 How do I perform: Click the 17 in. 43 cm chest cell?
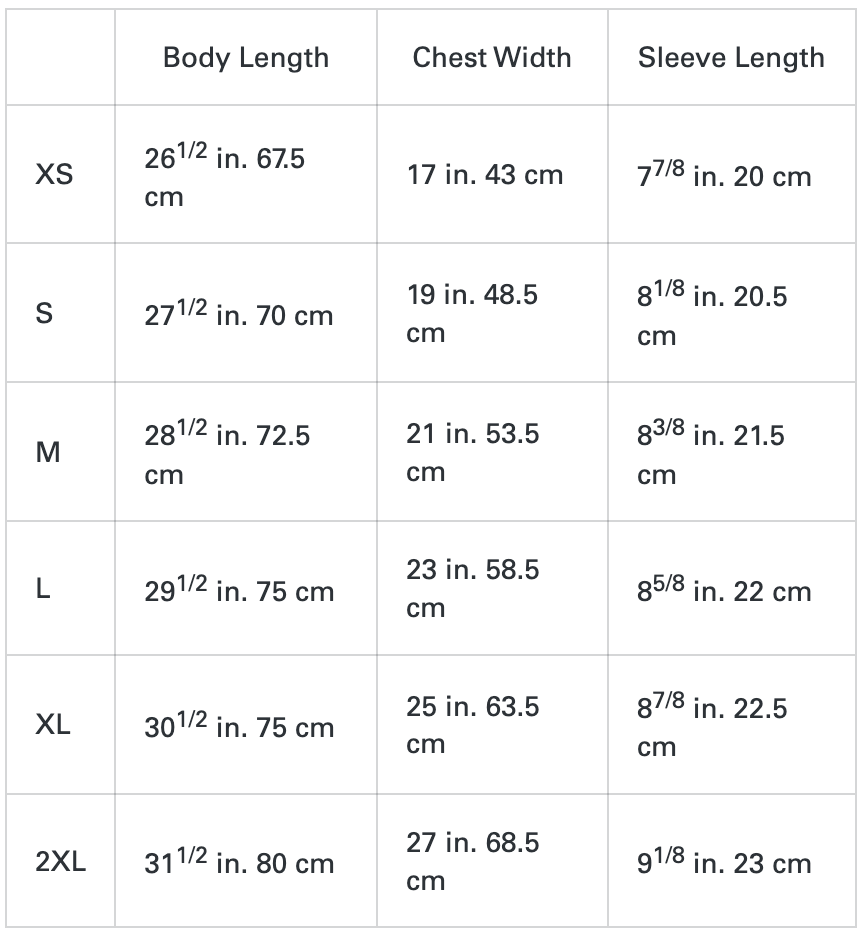485,175
